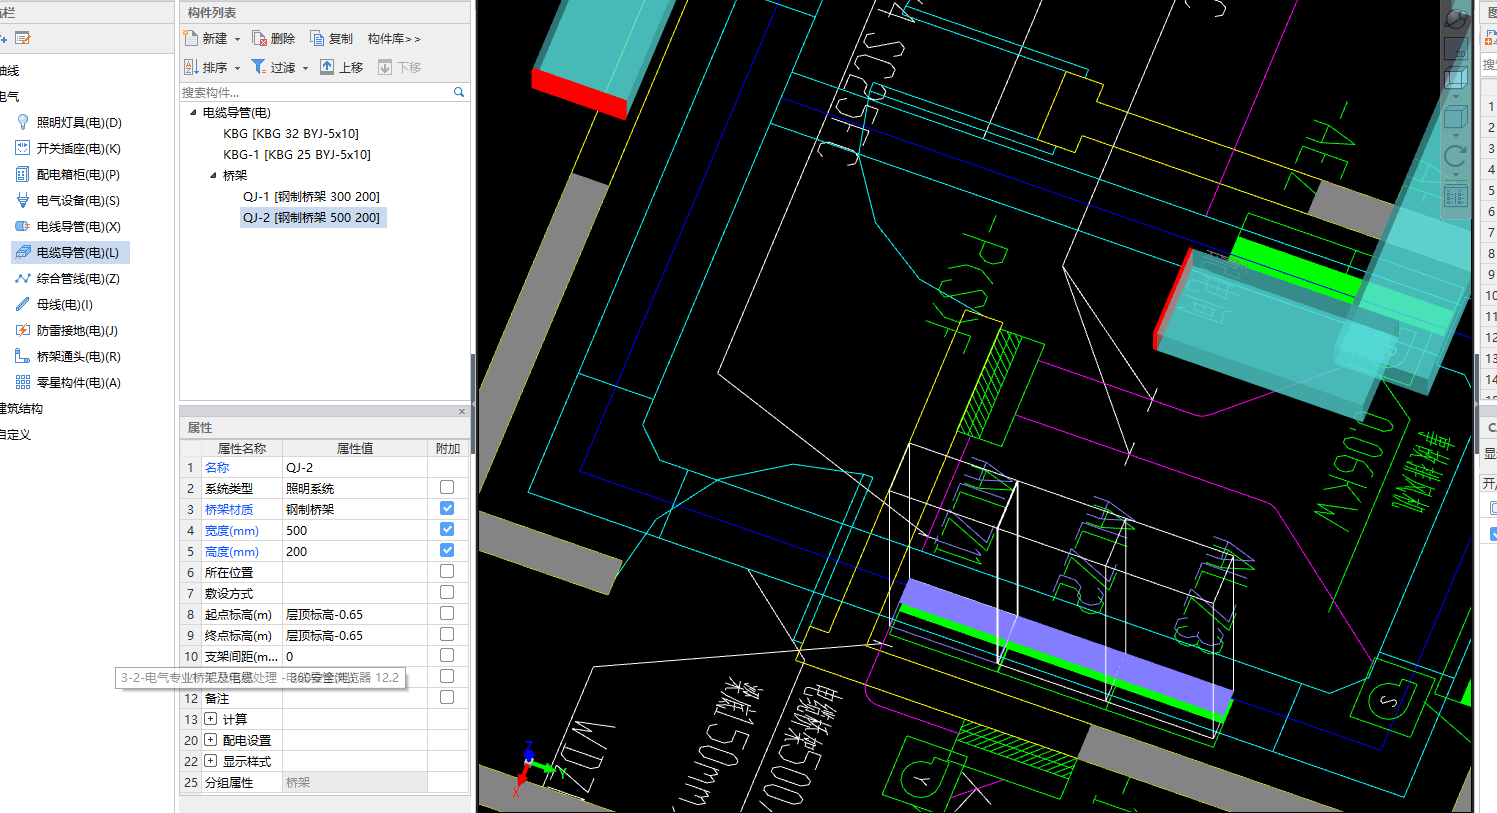Screen dimensions: 1497x813
Task: Select 开关插座(电)(K) switch socket icon
Action: [x=23, y=148]
